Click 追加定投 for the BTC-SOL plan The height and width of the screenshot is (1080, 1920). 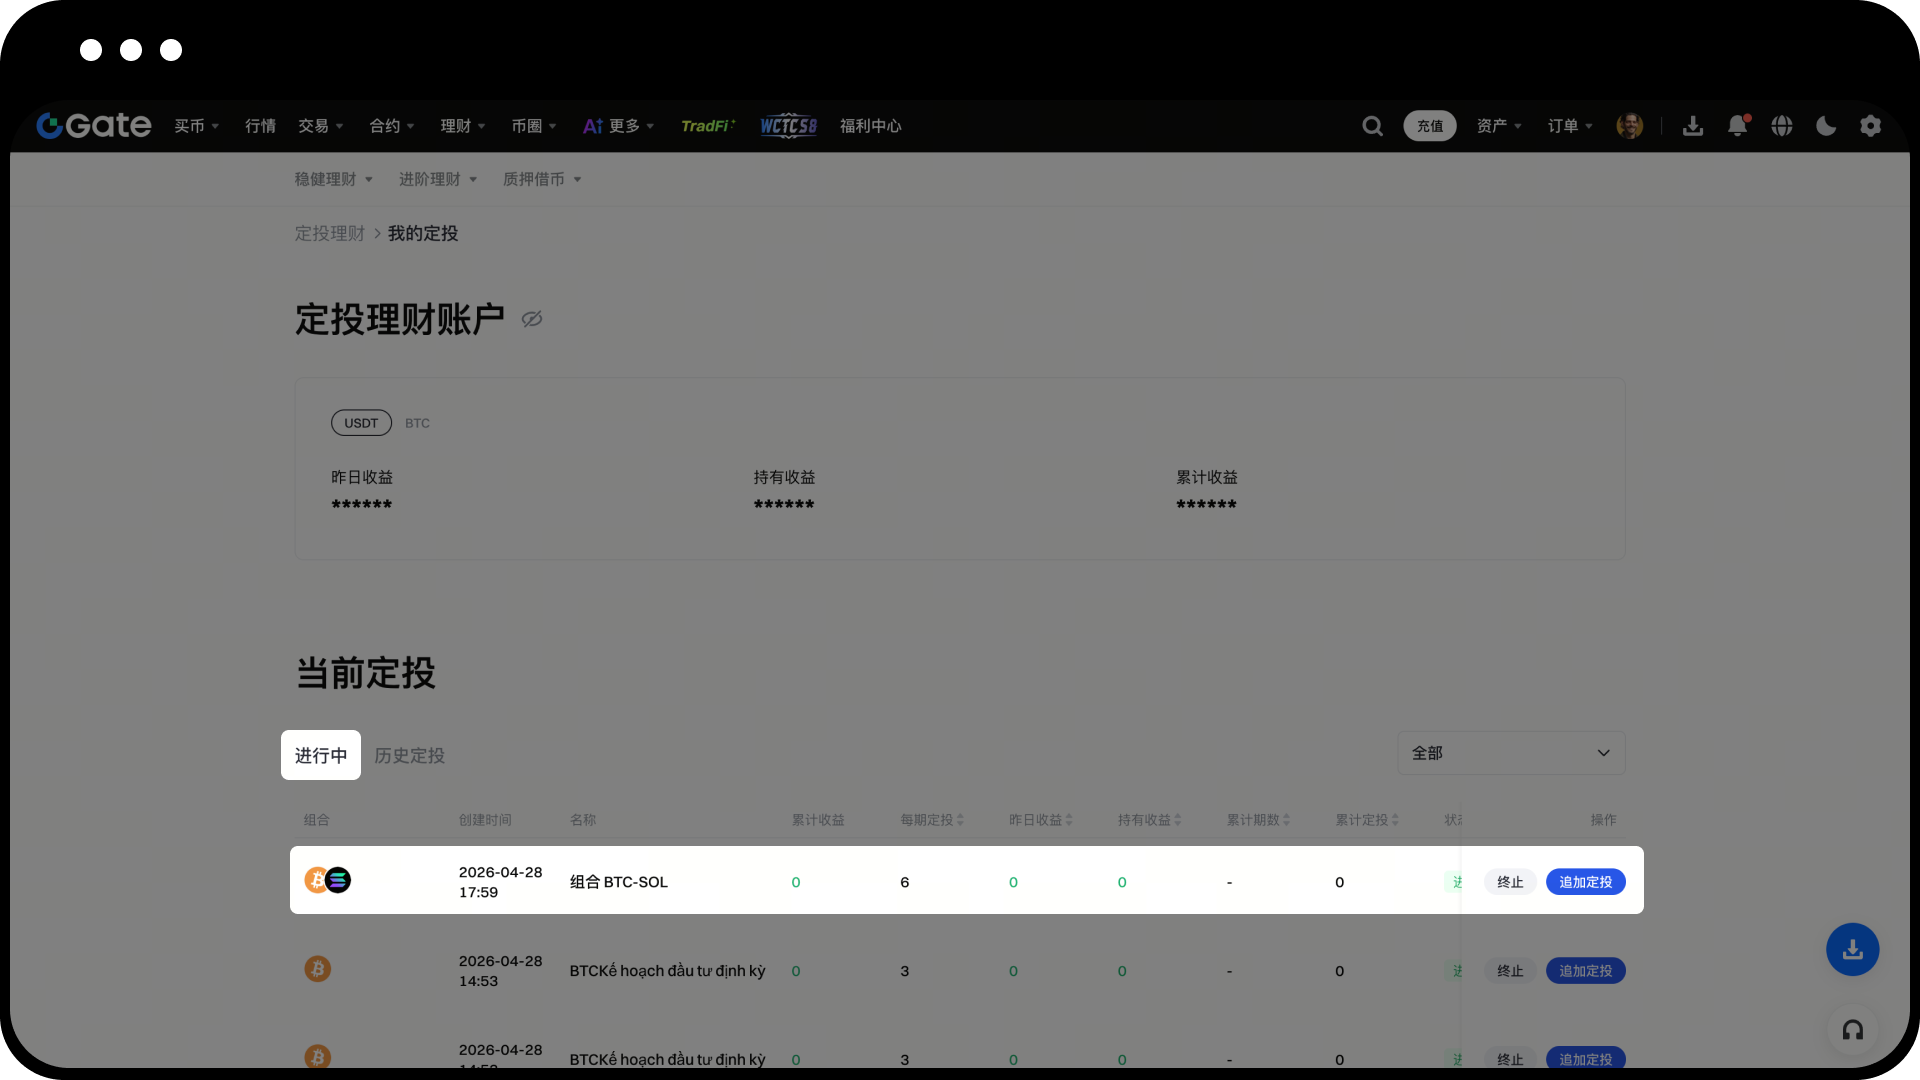[1586, 882]
